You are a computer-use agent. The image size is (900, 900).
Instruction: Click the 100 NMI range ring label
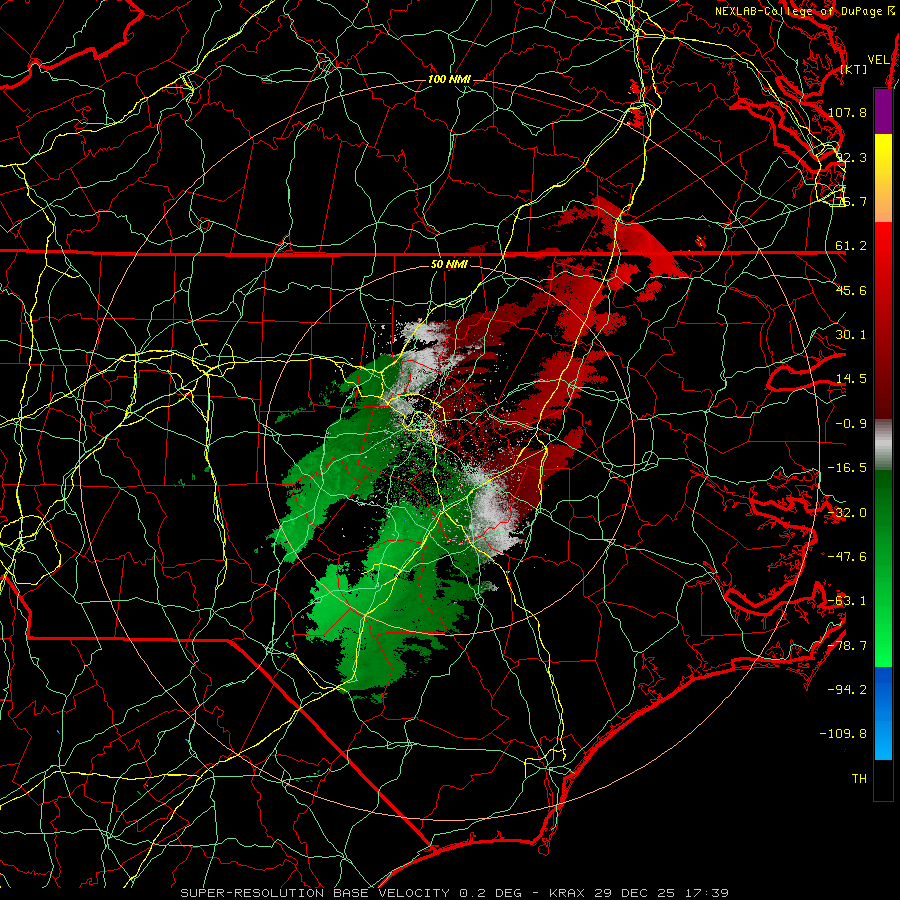click(449, 79)
